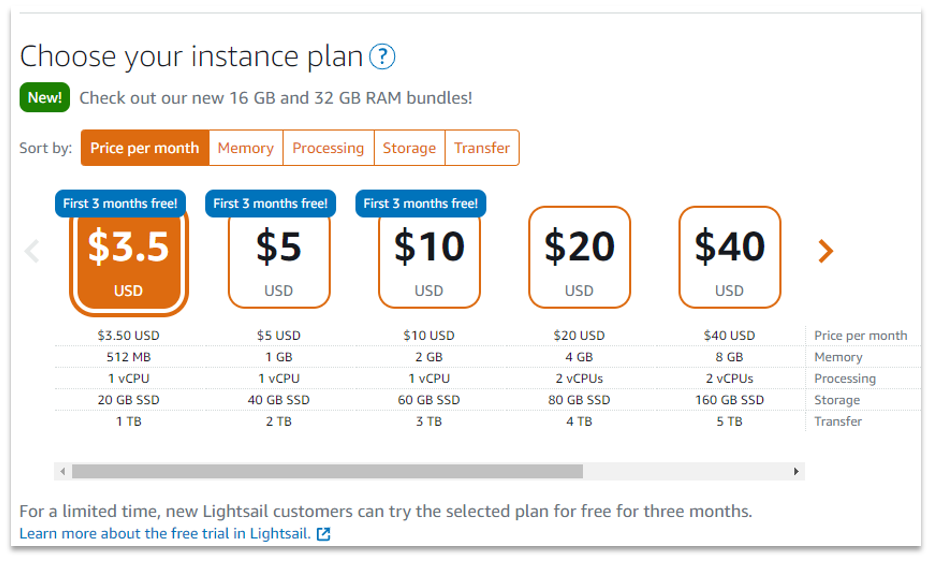This screenshot has height=564, width=929.
Task: Sort plans by Price per month
Action: [x=145, y=148]
